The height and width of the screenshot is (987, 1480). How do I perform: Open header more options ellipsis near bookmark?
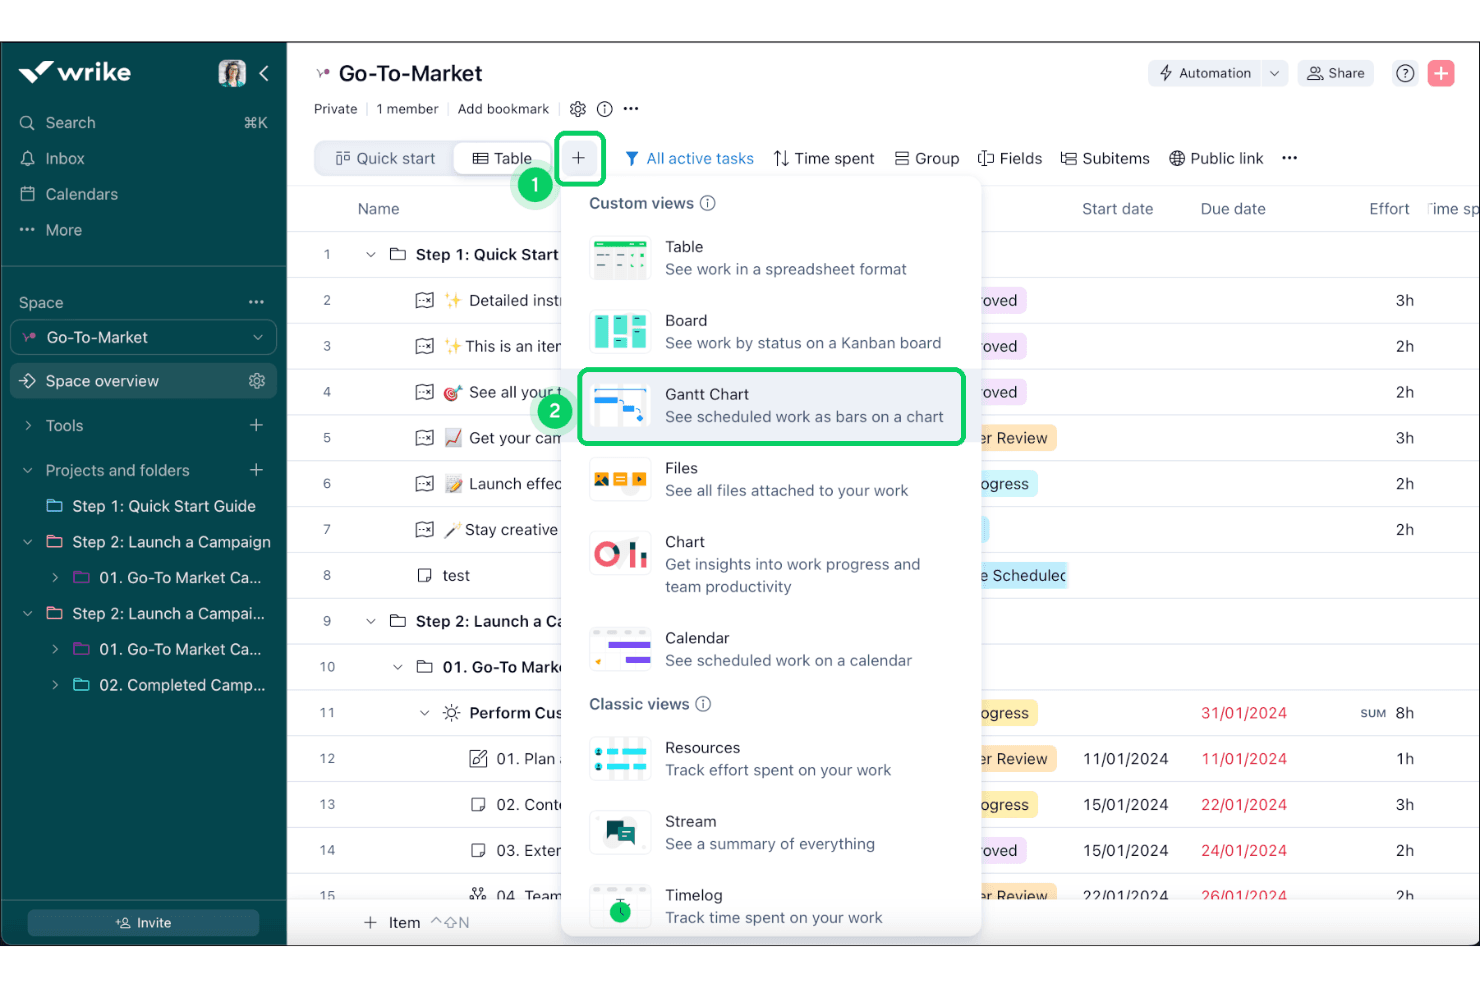pos(631,109)
